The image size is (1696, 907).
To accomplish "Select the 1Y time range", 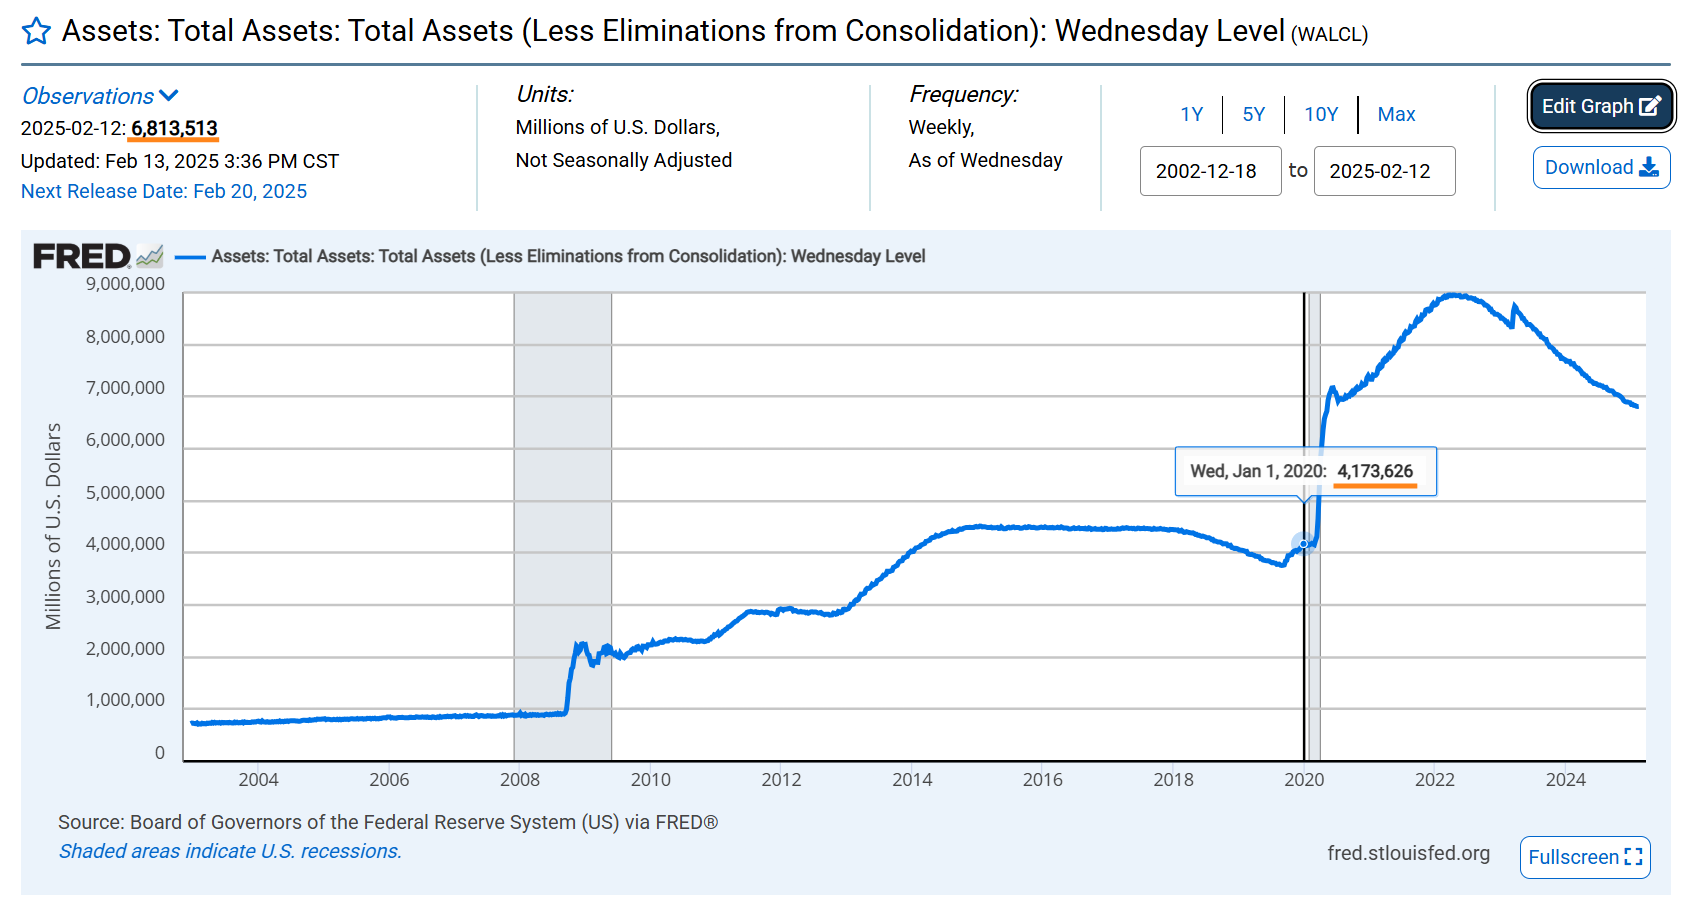I will [x=1191, y=114].
